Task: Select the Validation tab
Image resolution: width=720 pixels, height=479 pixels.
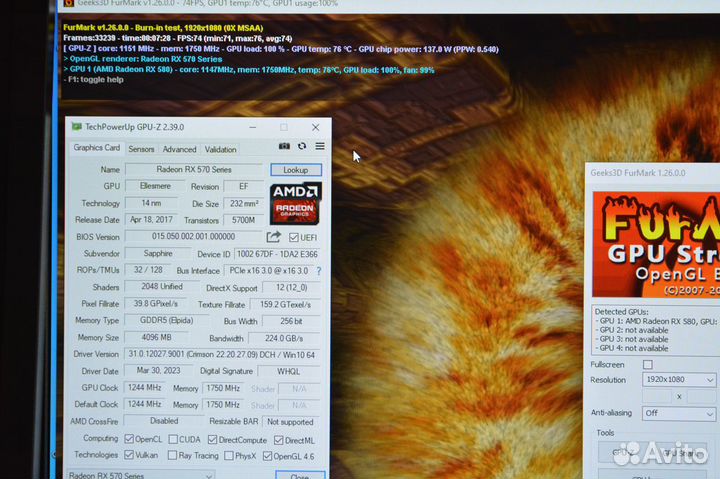Action: [x=221, y=149]
